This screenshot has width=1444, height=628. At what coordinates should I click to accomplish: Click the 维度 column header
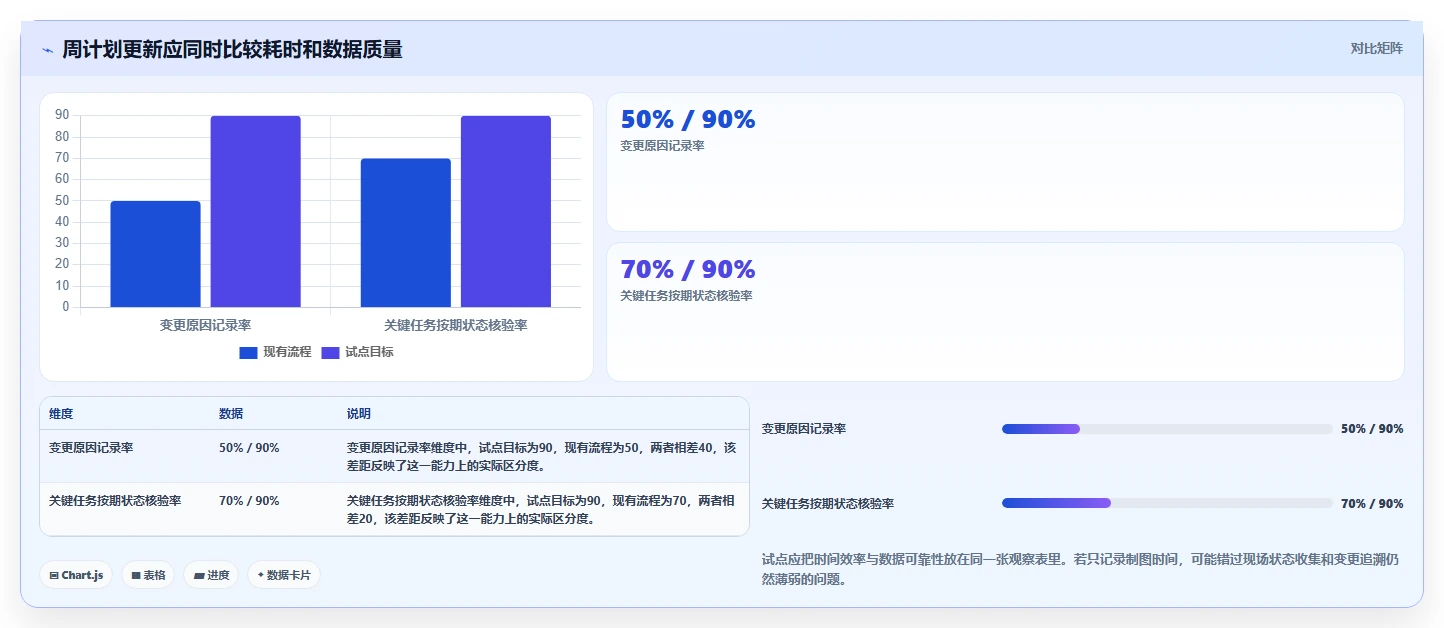61,414
